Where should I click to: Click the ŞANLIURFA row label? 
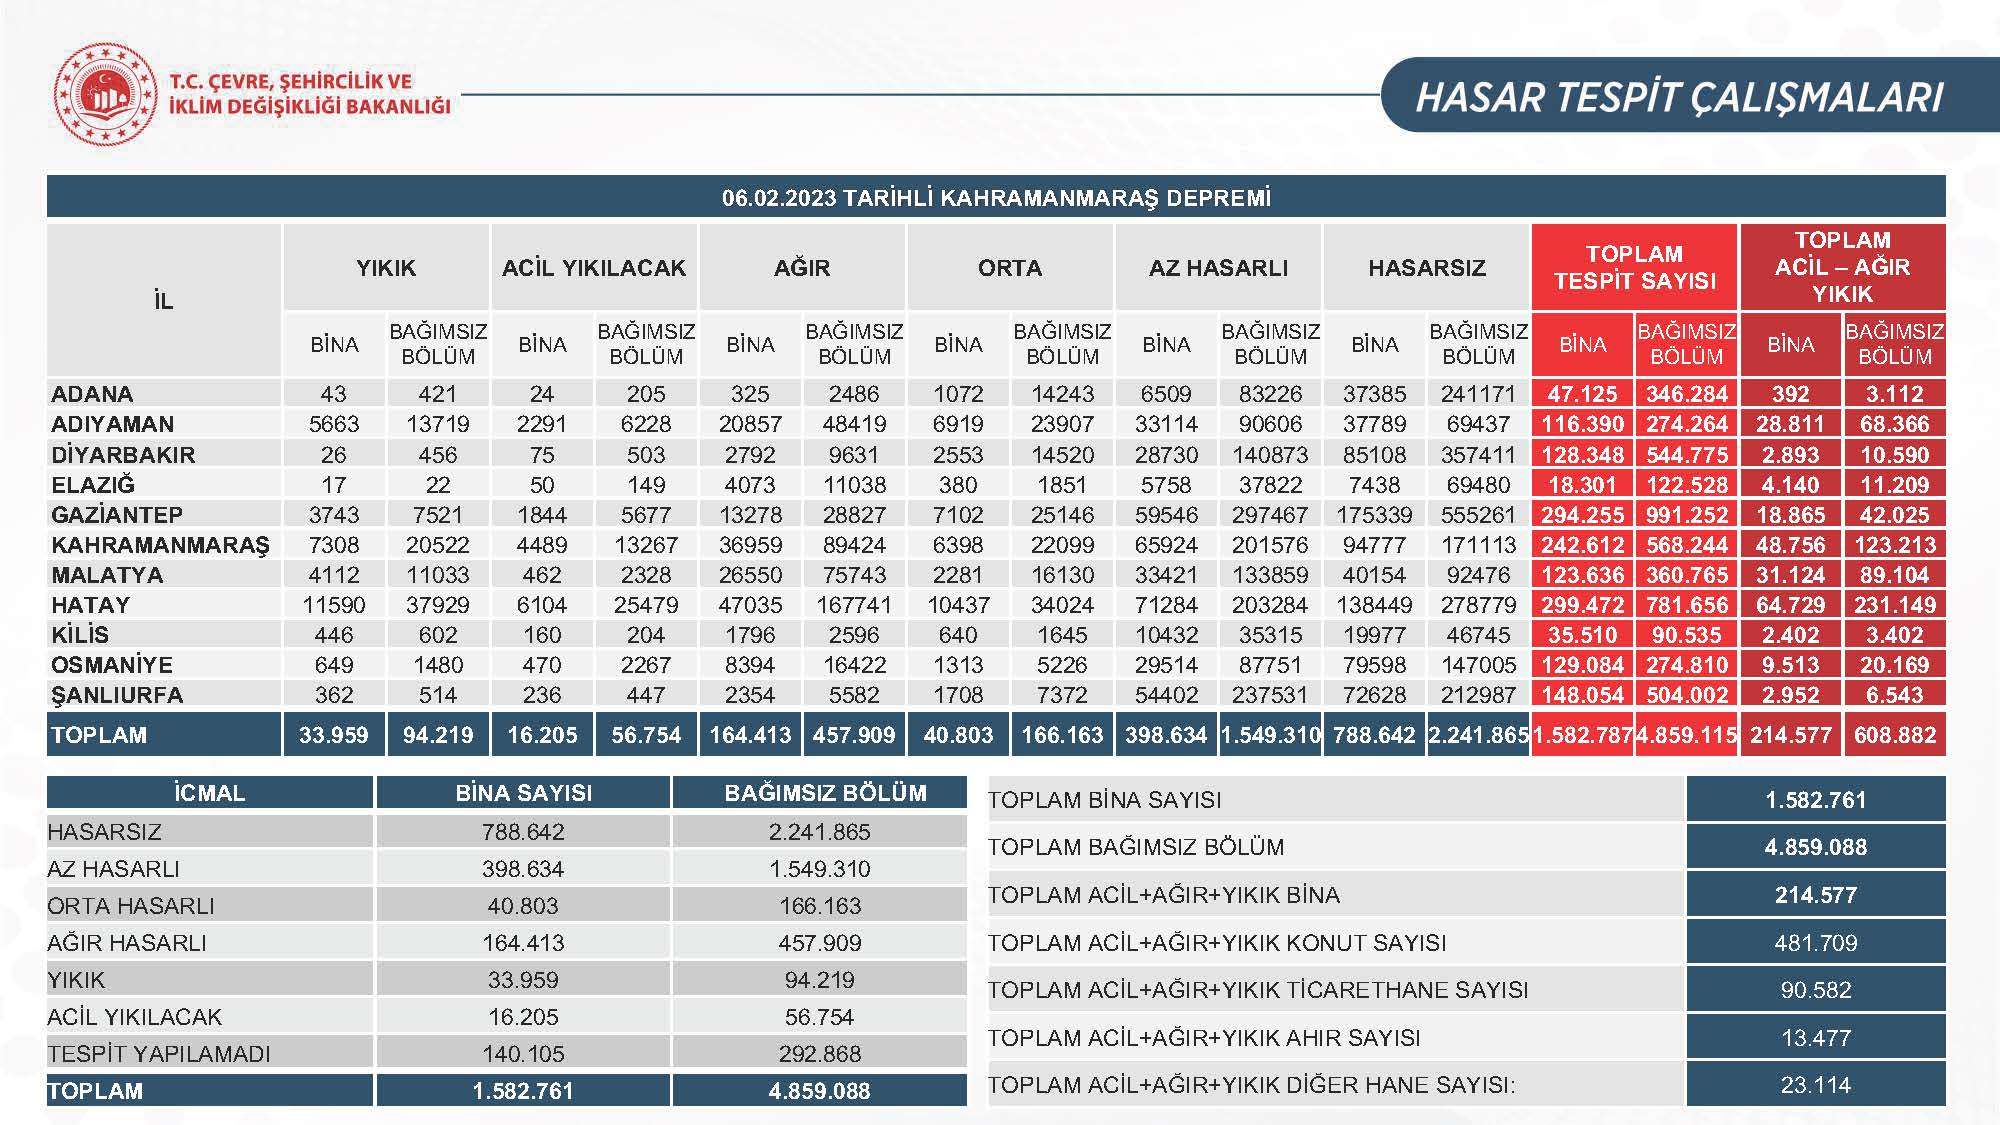[117, 695]
